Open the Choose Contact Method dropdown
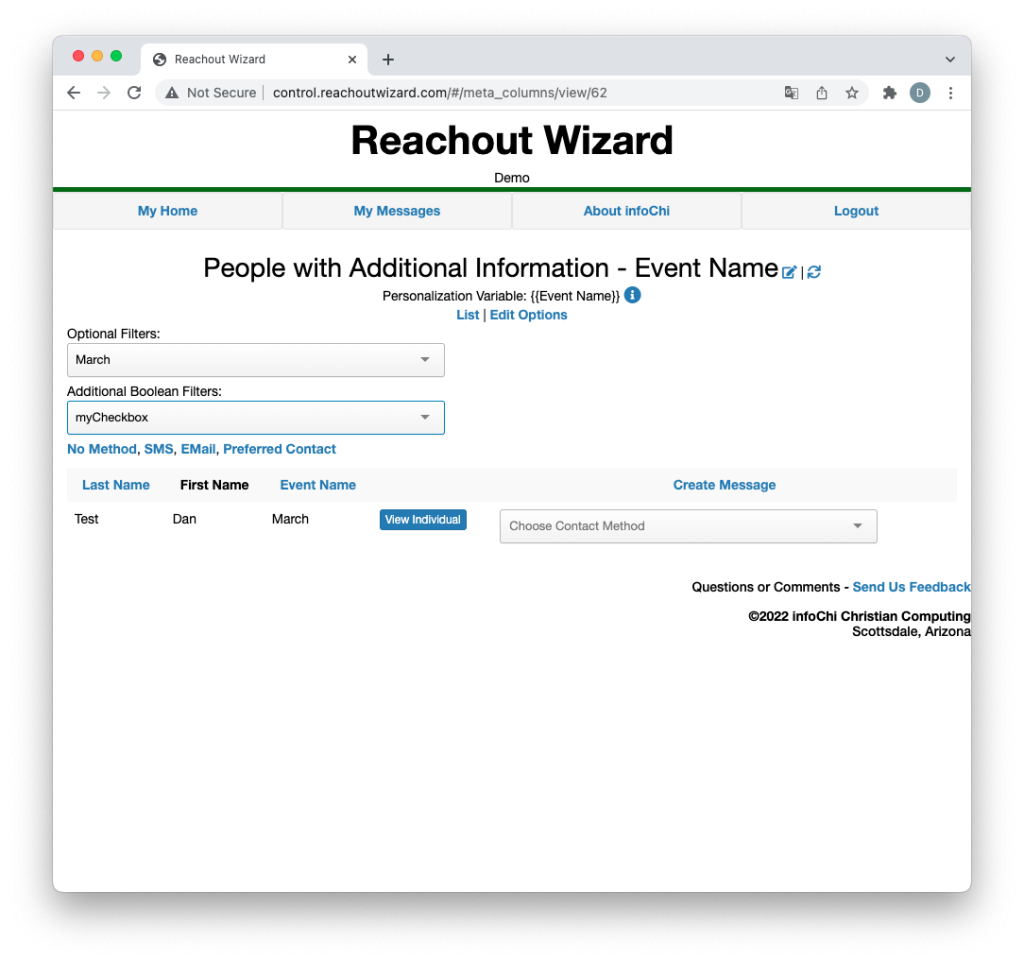This screenshot has height=962, width=1024. pyautogui.click(x=688, y=526)
